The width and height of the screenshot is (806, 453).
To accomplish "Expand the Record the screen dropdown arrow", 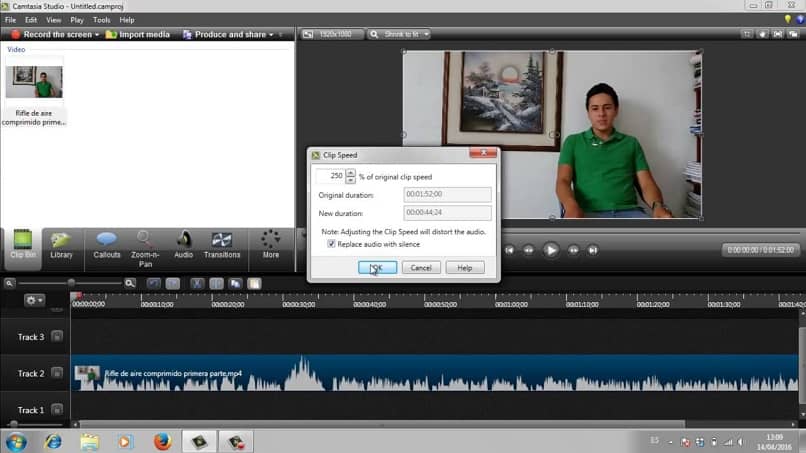I will click(97, 35).
